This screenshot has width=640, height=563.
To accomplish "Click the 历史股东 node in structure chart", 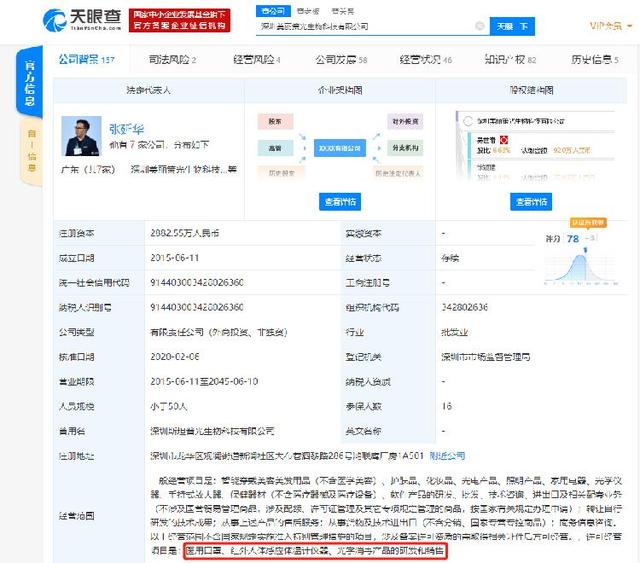I will point(282,173).
